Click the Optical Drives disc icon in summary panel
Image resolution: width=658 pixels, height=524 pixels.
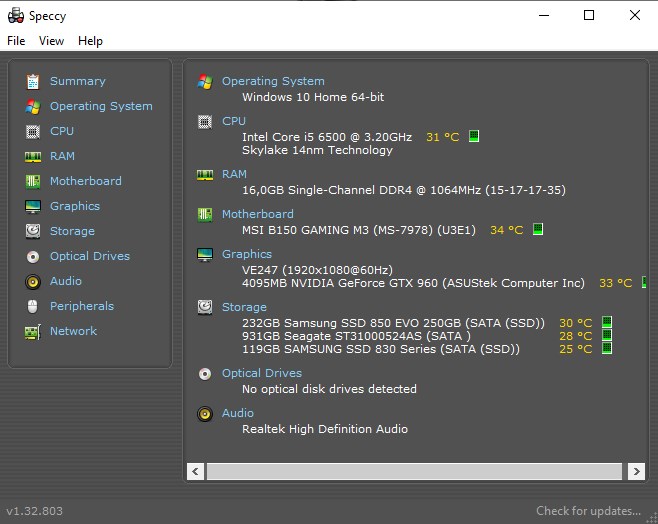pyautogui.click(x=205, y=374)
